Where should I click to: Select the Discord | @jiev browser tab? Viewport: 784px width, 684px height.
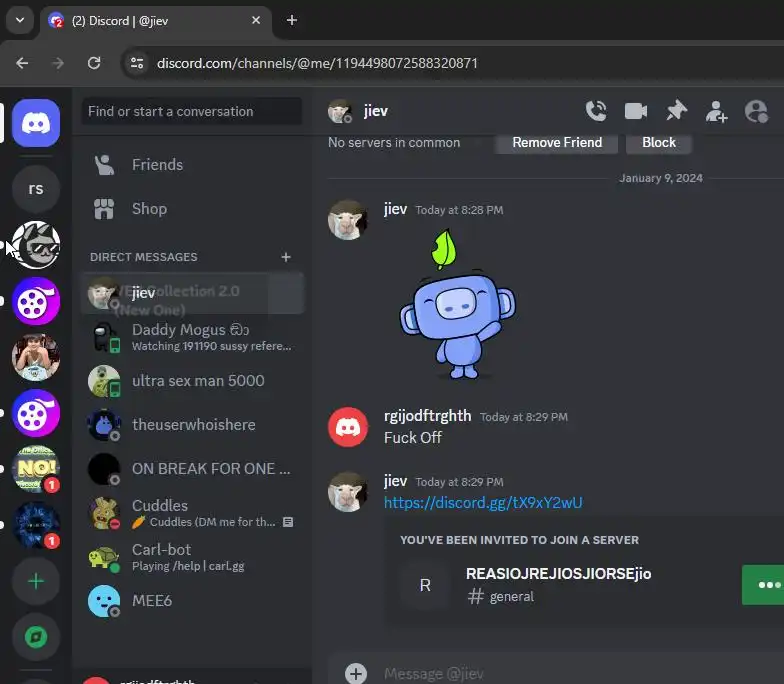(156, 21)
